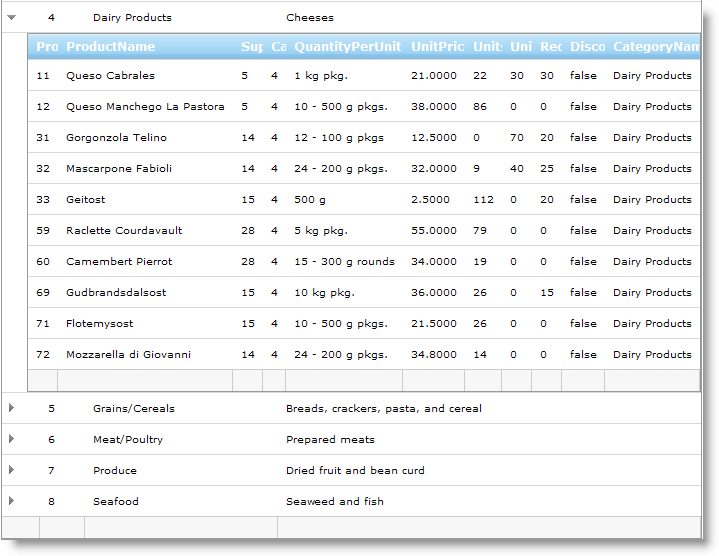Click product ID 72 cell

[x=43, y=354]
